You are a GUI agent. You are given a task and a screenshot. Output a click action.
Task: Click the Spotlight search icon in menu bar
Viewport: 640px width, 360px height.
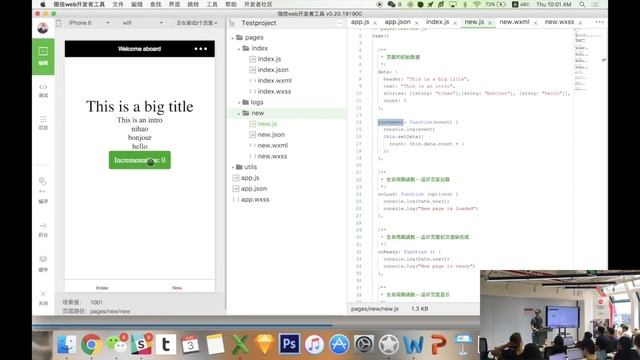(582, 4)
